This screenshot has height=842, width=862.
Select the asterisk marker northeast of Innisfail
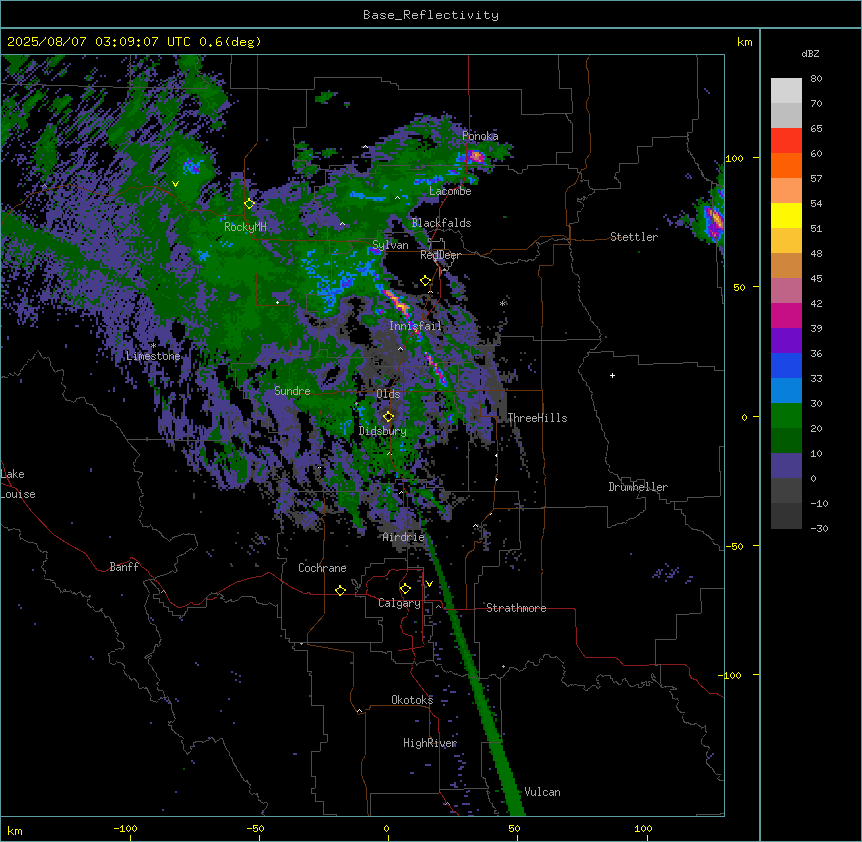click(503, 303)
